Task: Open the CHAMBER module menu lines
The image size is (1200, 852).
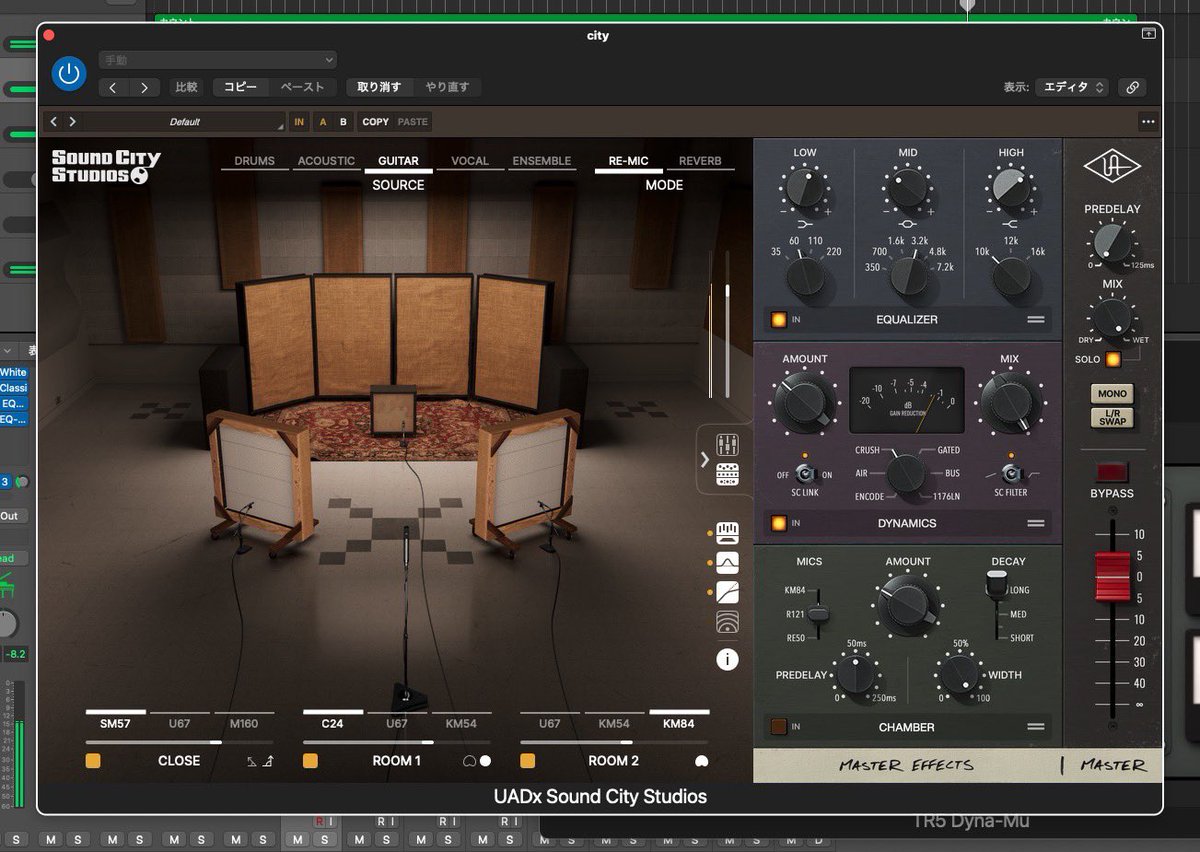Action: point(1036,727)
